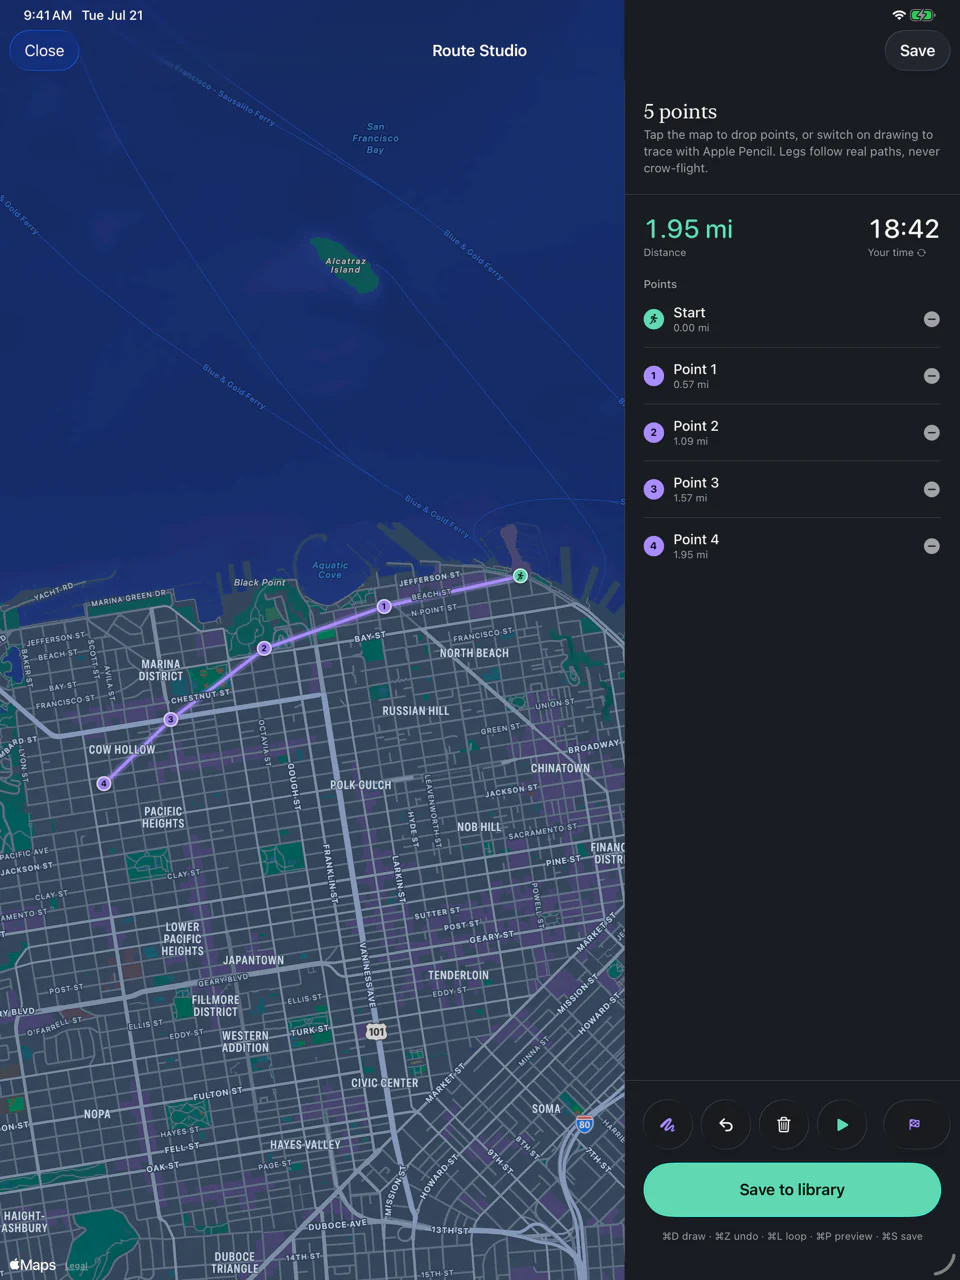960x1280 pixels.
Task: Tap Alcatraz Island on the map
Action: coord(345,265)
